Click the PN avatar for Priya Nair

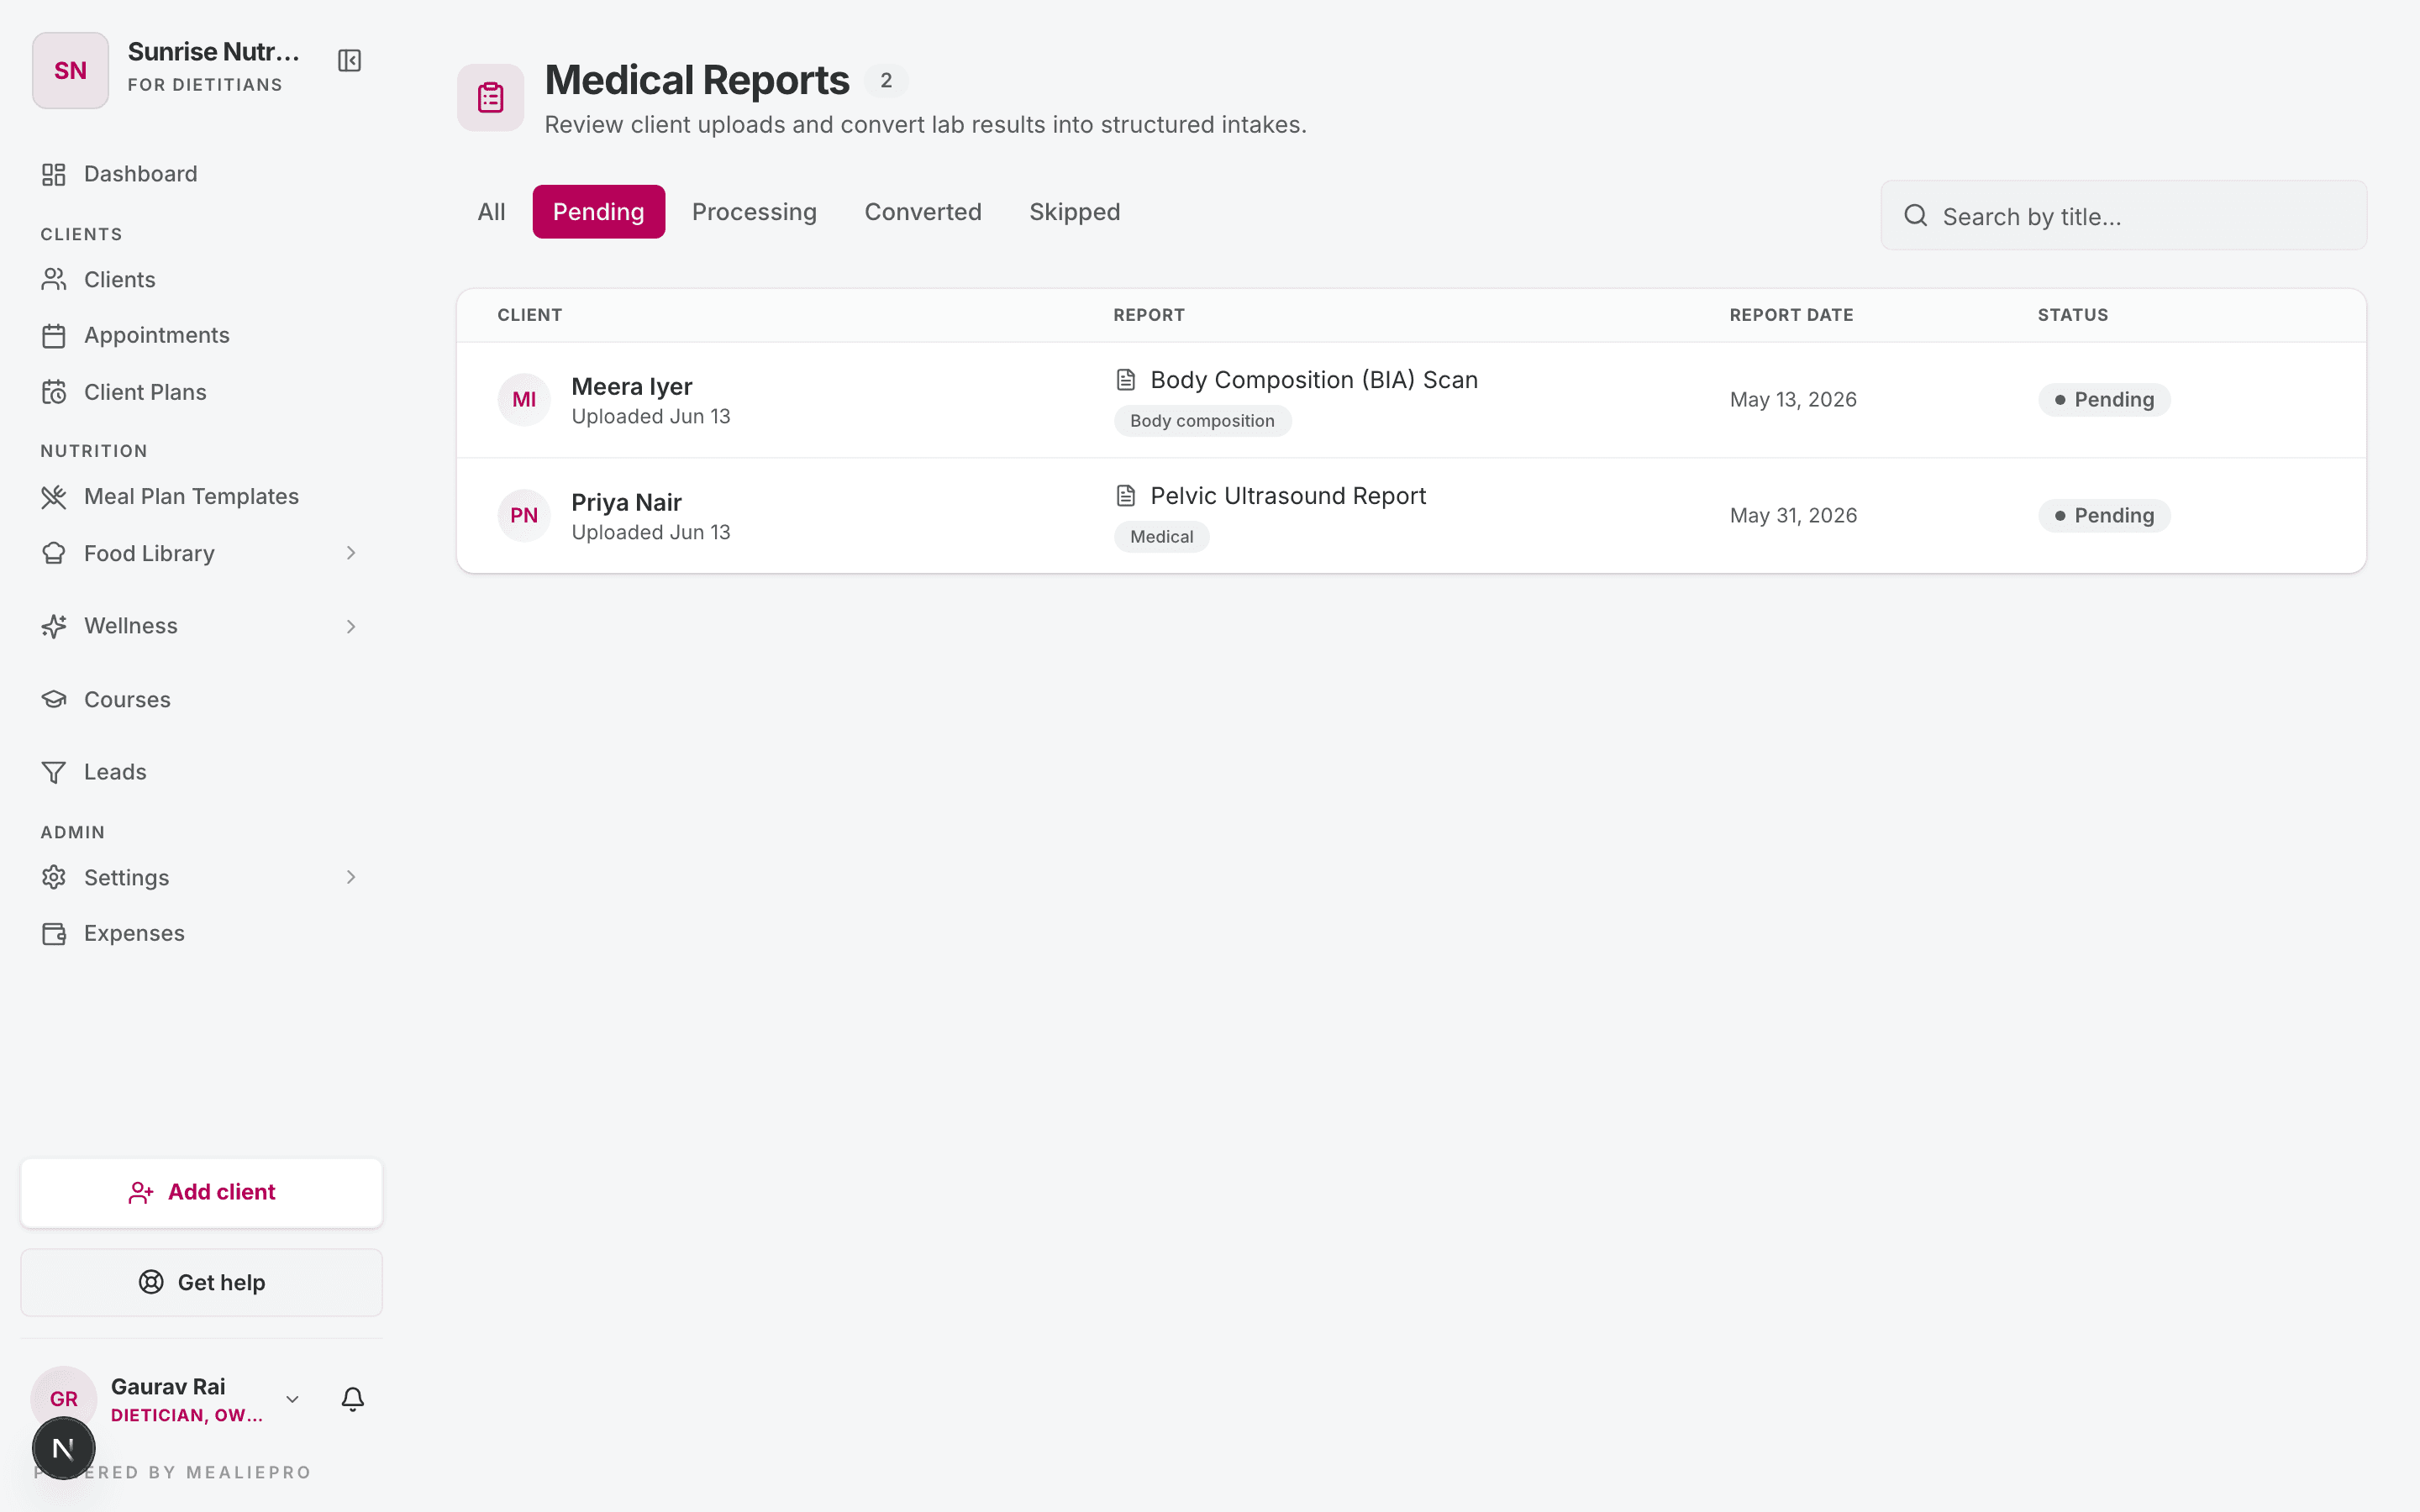[x=524, y=516]
